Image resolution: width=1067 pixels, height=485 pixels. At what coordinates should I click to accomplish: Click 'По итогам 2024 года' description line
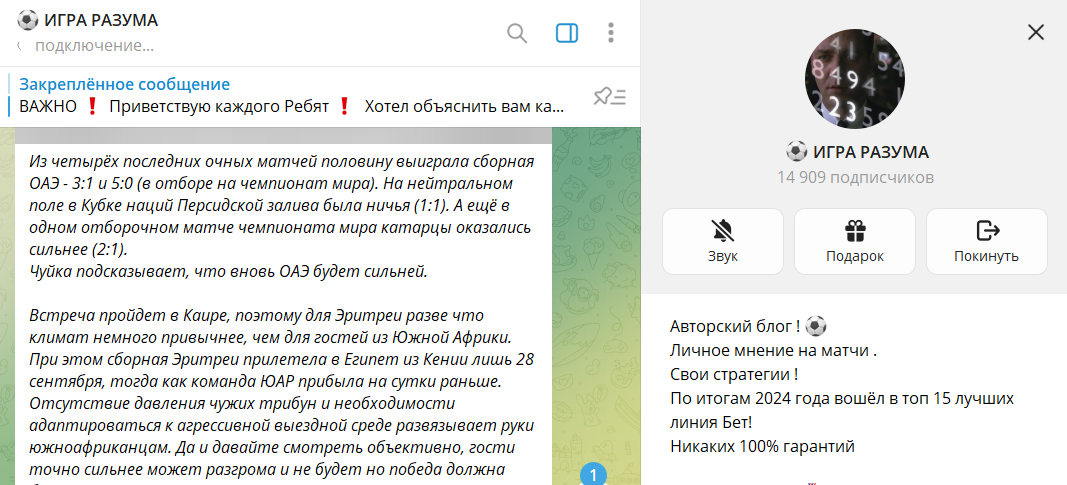point(842,410)
